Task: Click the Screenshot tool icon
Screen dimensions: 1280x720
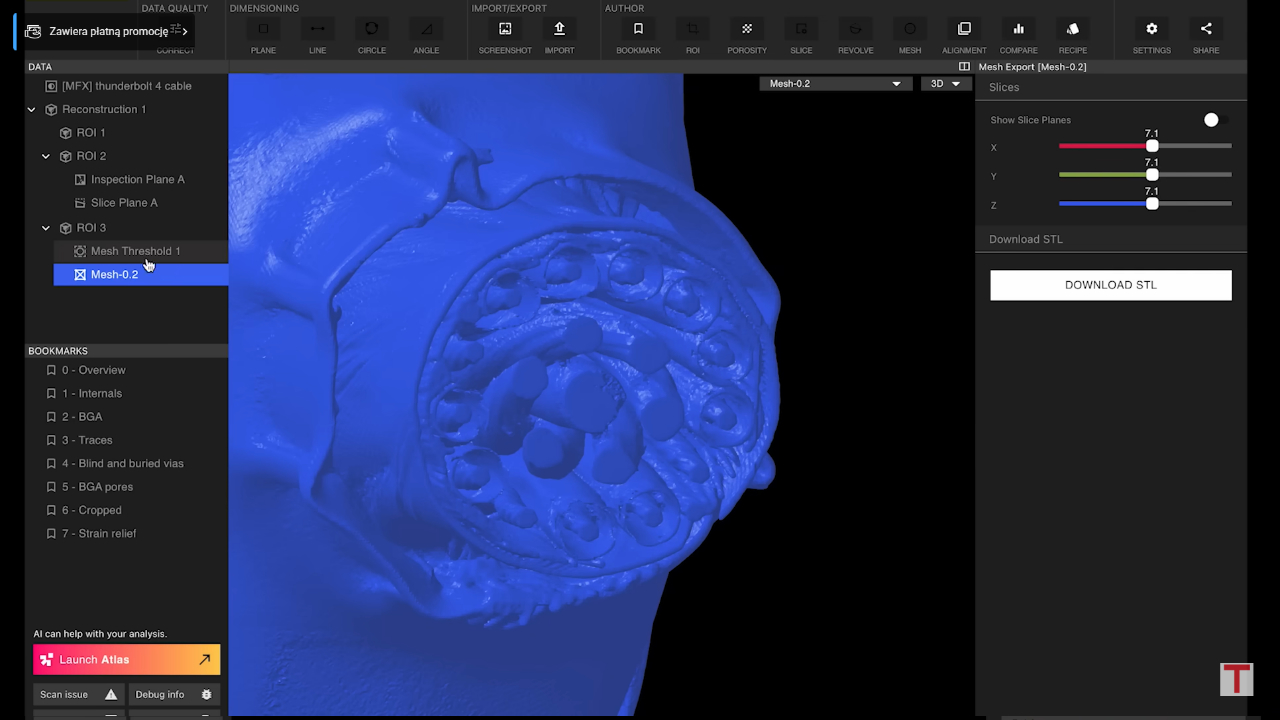Action: point(505,30)
